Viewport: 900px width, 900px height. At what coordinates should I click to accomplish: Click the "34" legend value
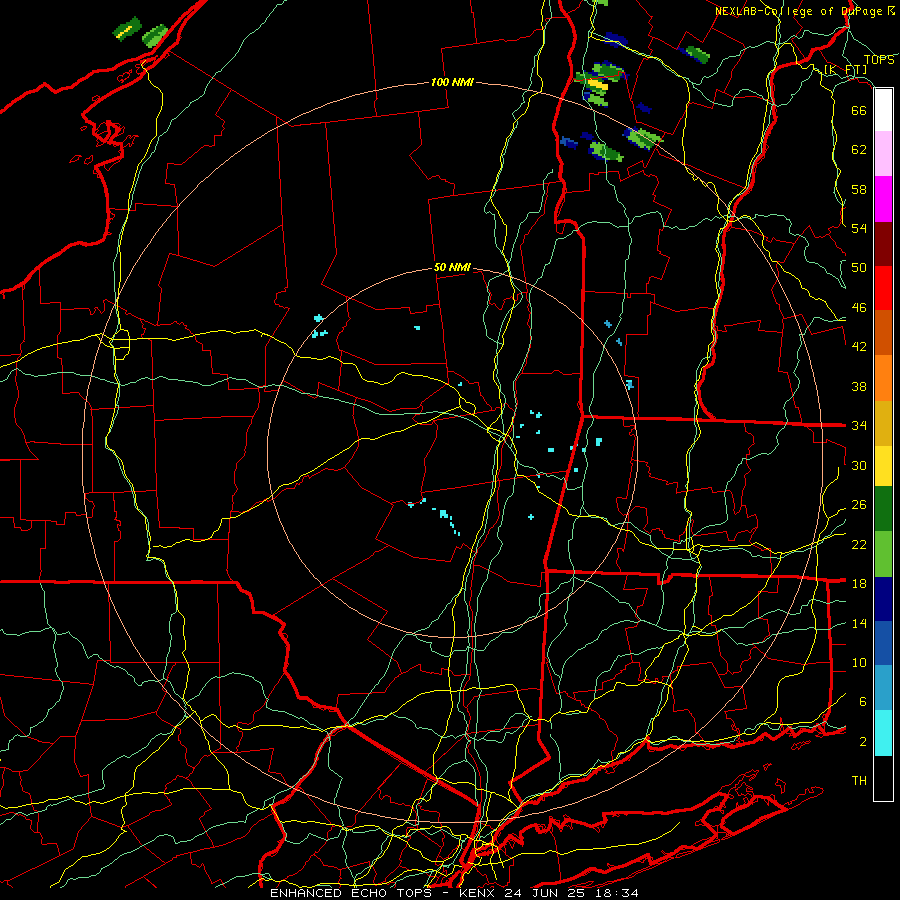[859, 426]
